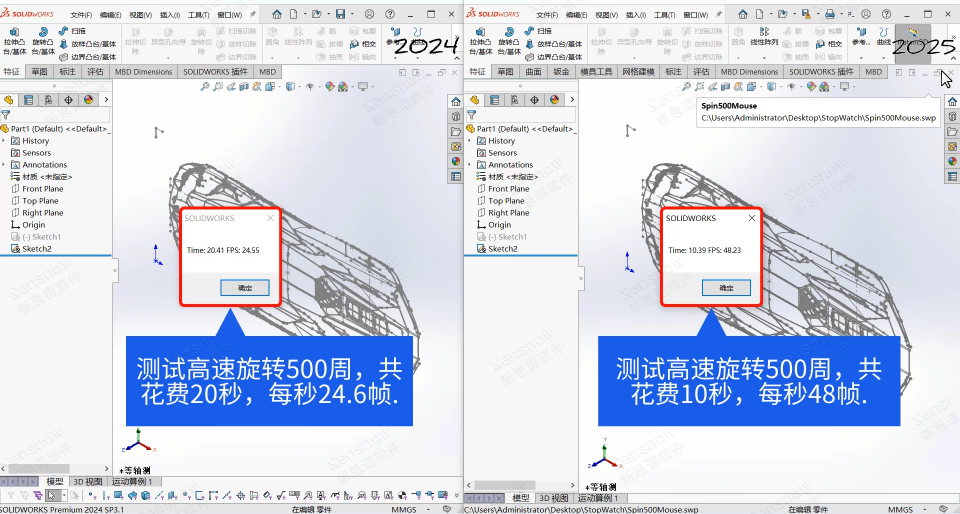Open ConfigurationManager tab icon in 2024 panel
The image size is (960, 514).
[47, 100]
